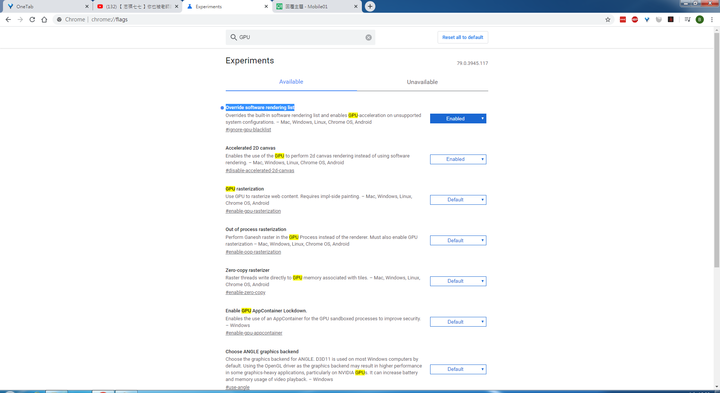The image size is (720, 393).
Task: Close the OneTab tab
Action: (86, 6)
